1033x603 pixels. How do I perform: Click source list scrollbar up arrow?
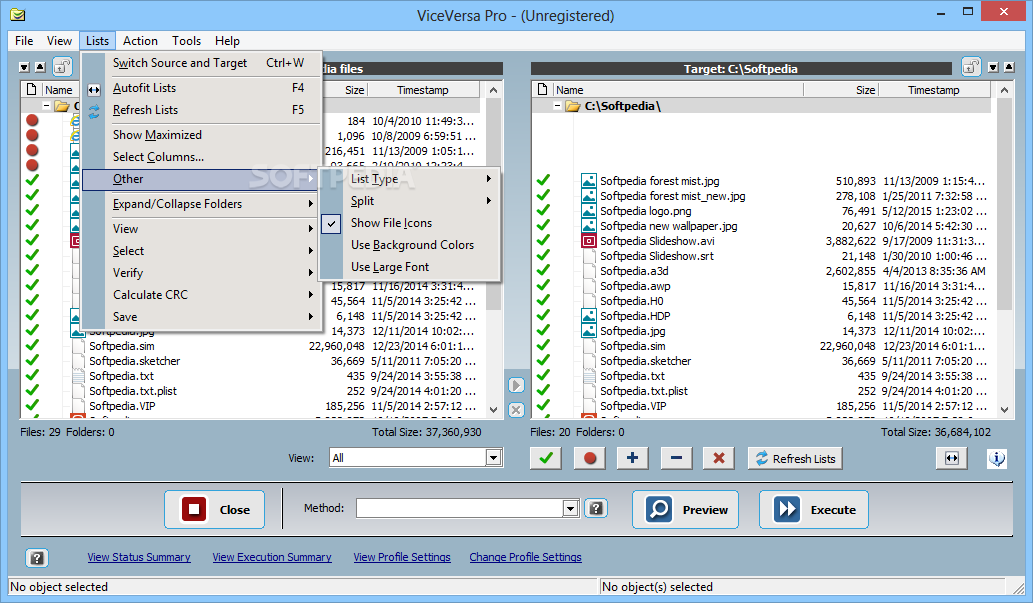coord(493,90)
